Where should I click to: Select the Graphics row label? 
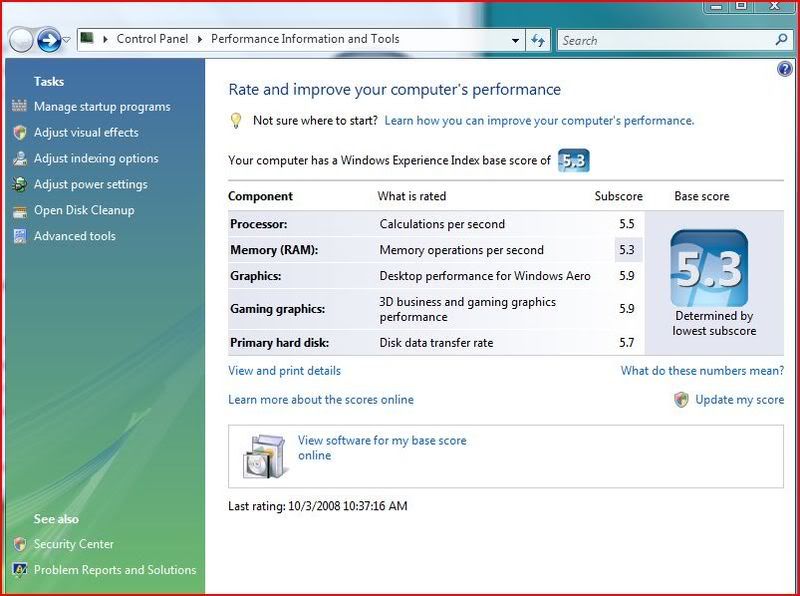tap(256, 276)
